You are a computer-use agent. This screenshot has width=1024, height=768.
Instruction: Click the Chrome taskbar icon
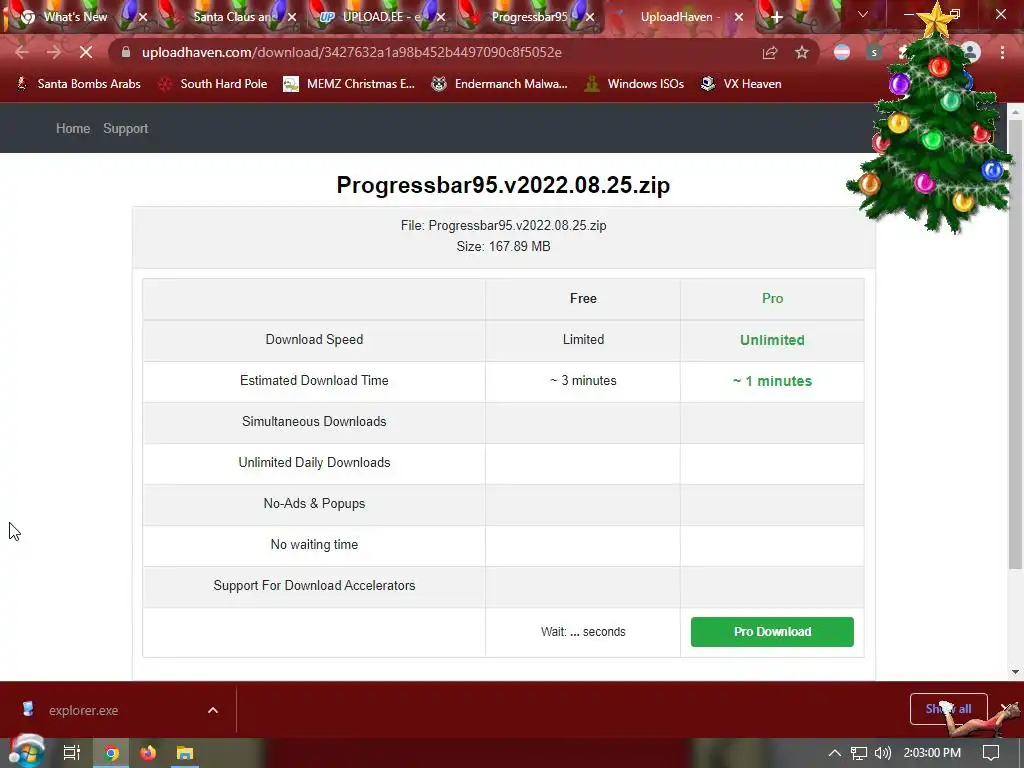tap(112, 753)
